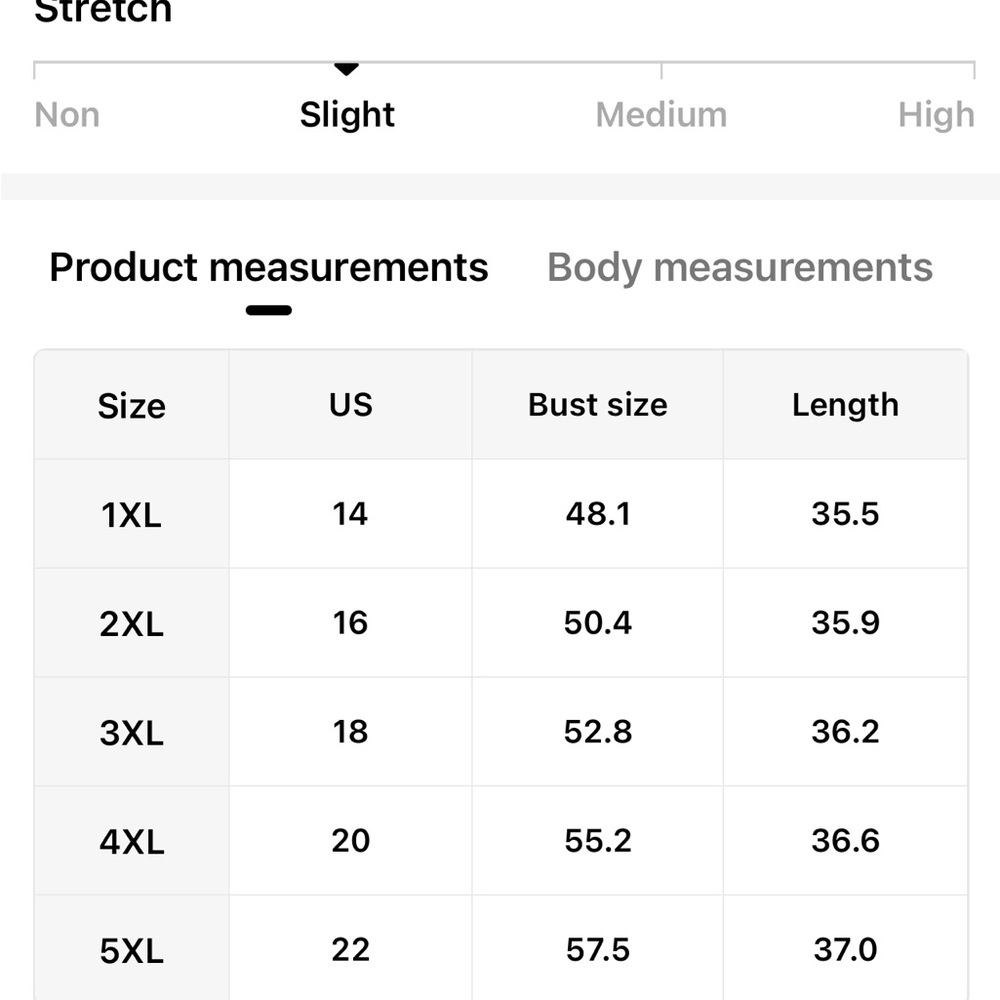Switch to the Body measurements tab

pyautogui.click(x=739, y=267)
